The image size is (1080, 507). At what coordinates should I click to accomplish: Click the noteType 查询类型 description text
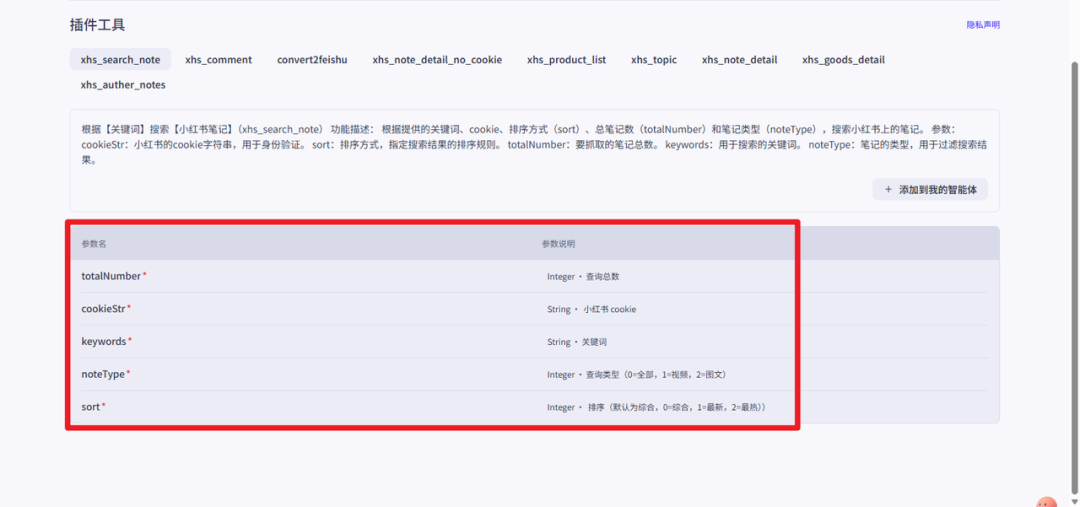[x=637, y=375]
